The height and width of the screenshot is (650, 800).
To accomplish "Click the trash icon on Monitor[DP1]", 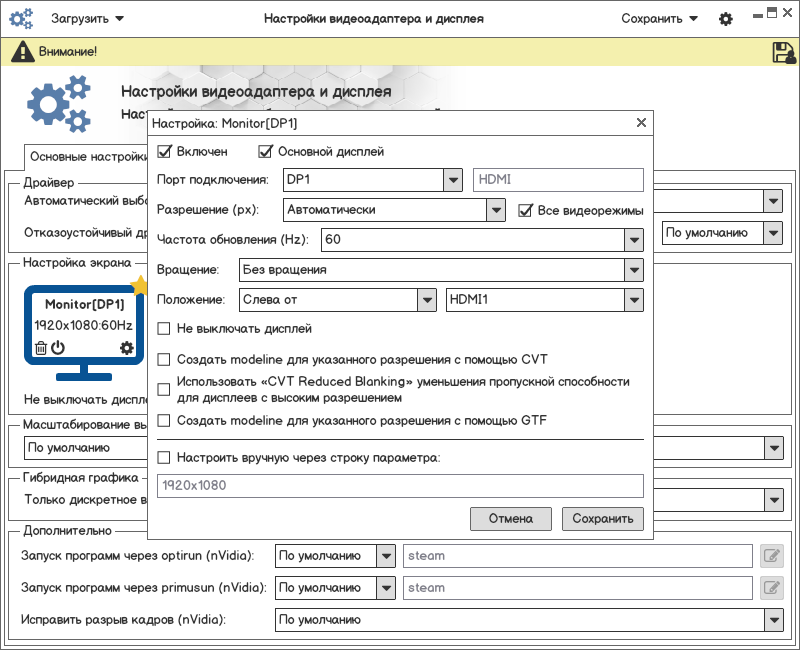I will 41,348.
